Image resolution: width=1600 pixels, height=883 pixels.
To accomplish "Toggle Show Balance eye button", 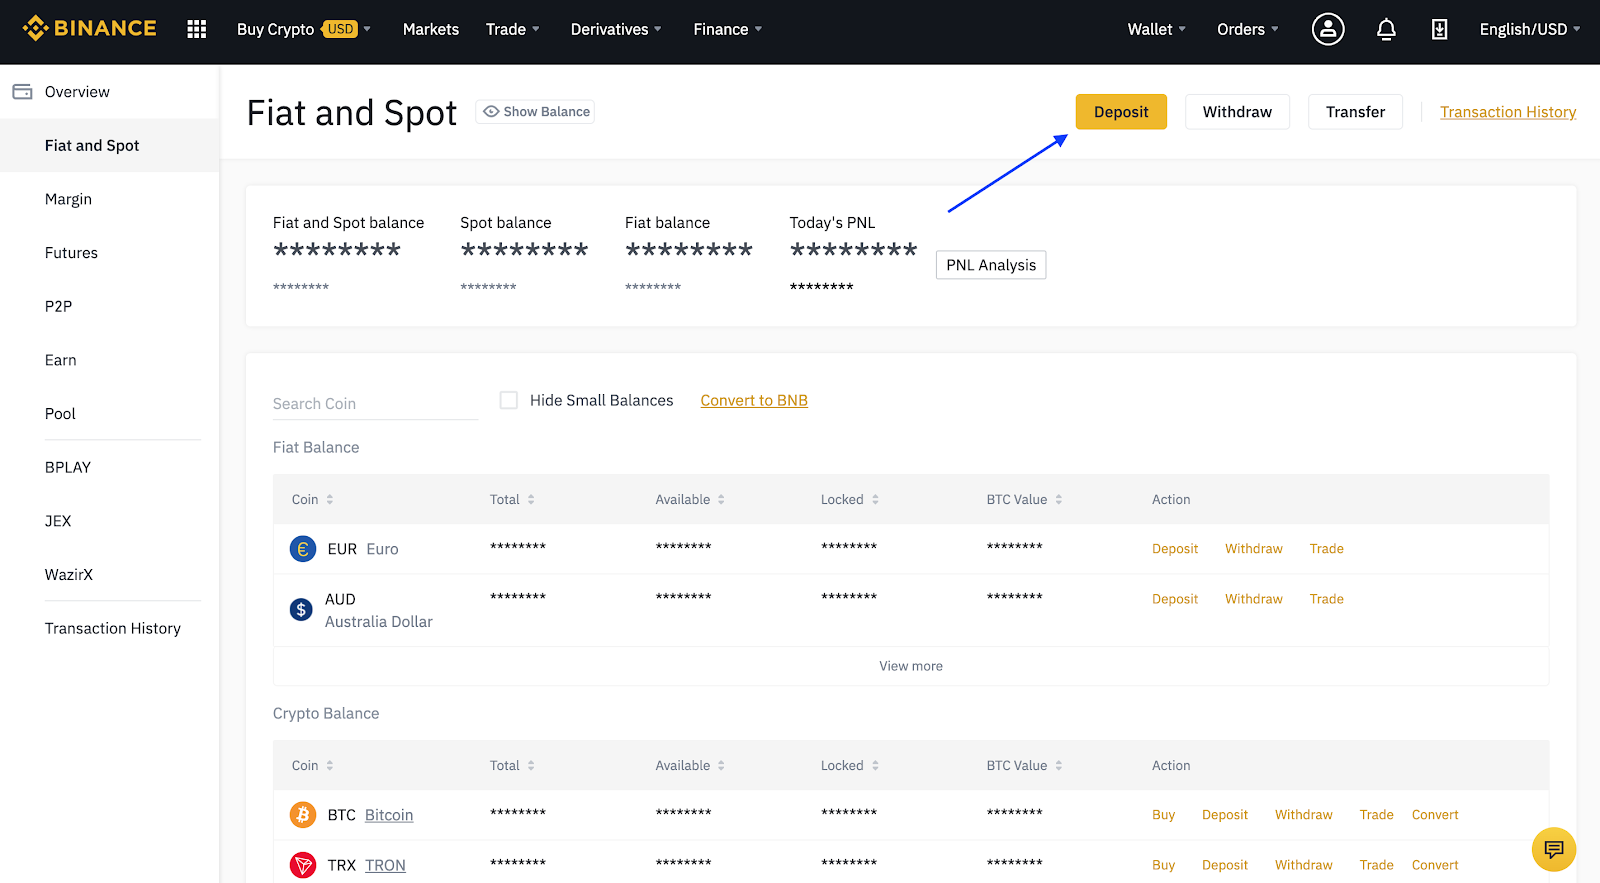I will (535, 112).
